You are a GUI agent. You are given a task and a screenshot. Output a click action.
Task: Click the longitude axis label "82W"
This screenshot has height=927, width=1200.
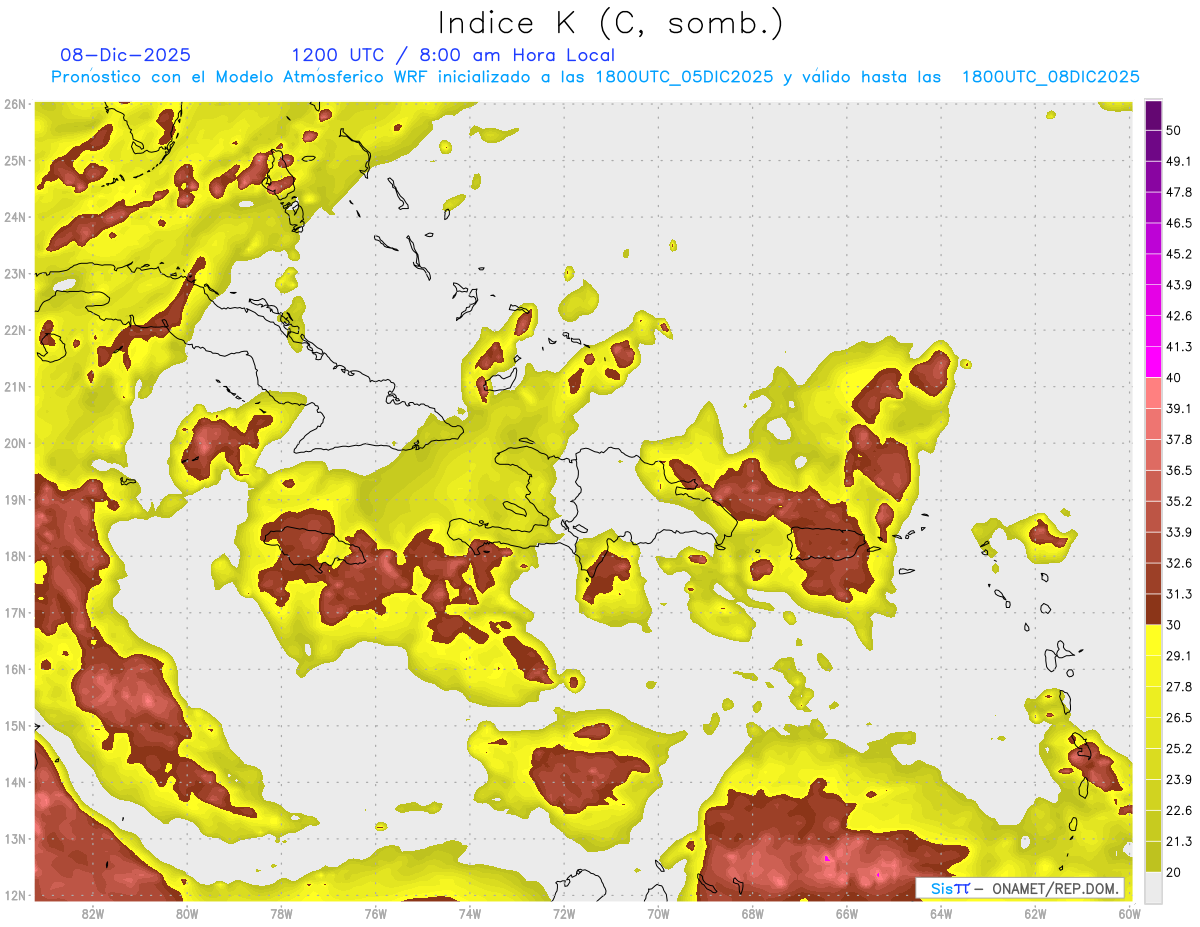[93, 913]
